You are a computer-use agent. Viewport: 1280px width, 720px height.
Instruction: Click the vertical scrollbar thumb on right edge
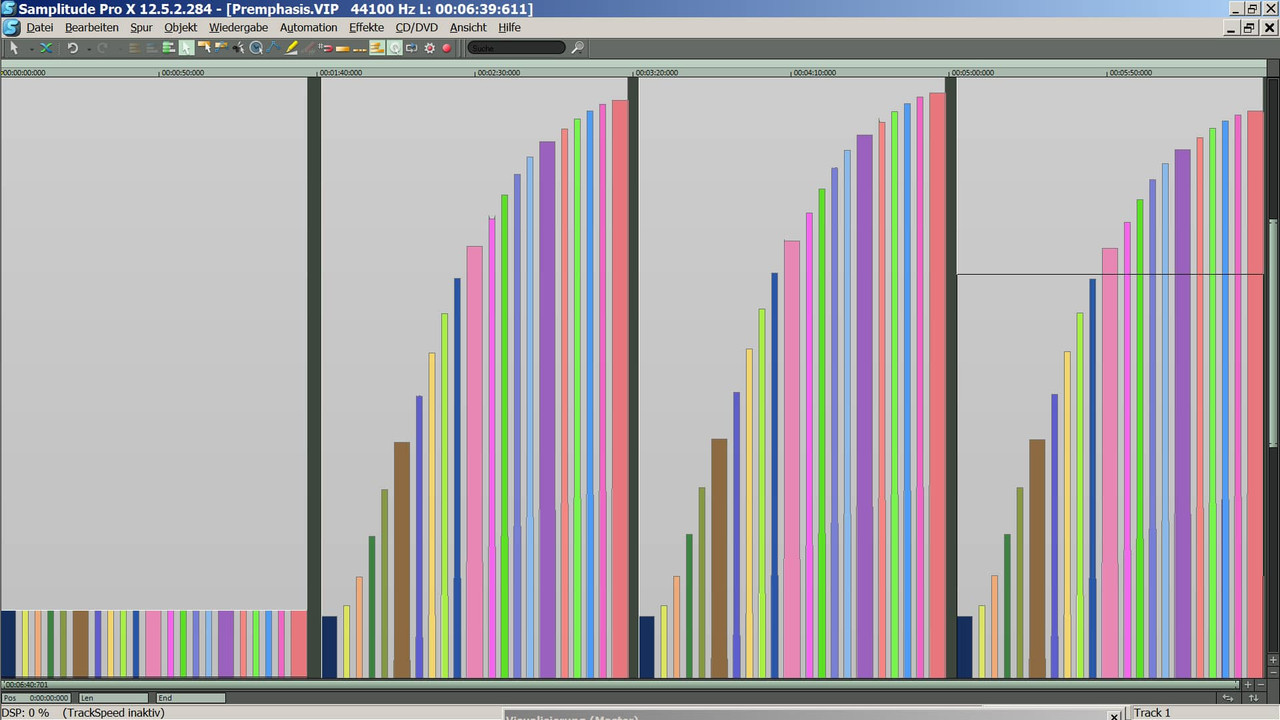(x=1273, y=333)
